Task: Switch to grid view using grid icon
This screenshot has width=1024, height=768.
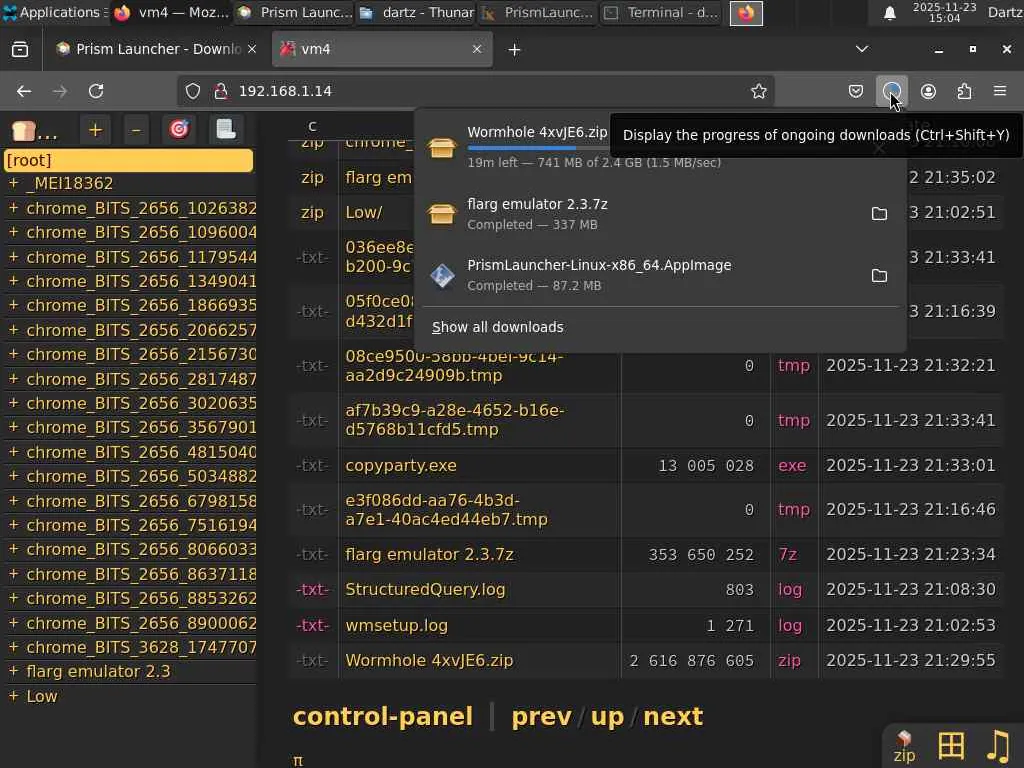Action: coord(951,746)
